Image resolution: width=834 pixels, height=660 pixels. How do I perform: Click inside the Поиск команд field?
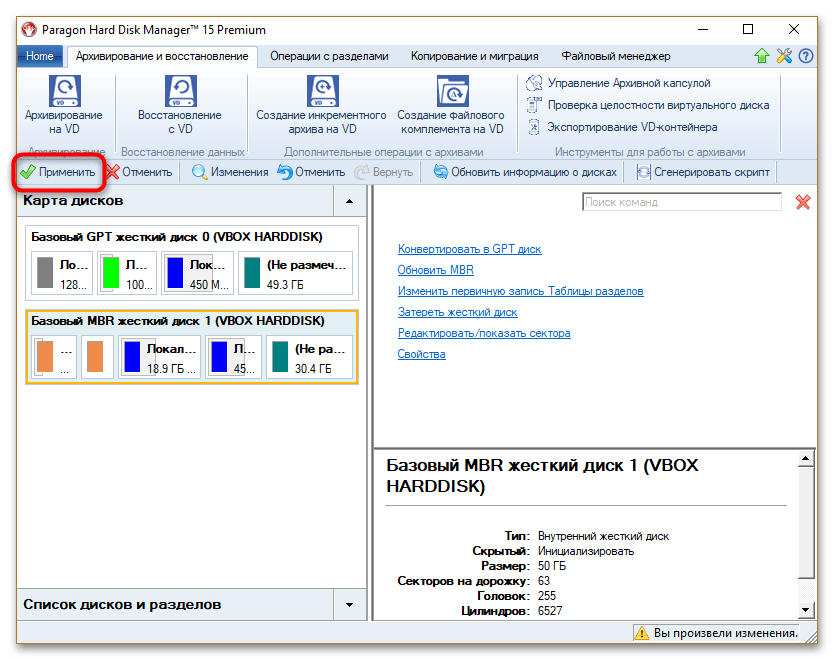pos(682,202)
